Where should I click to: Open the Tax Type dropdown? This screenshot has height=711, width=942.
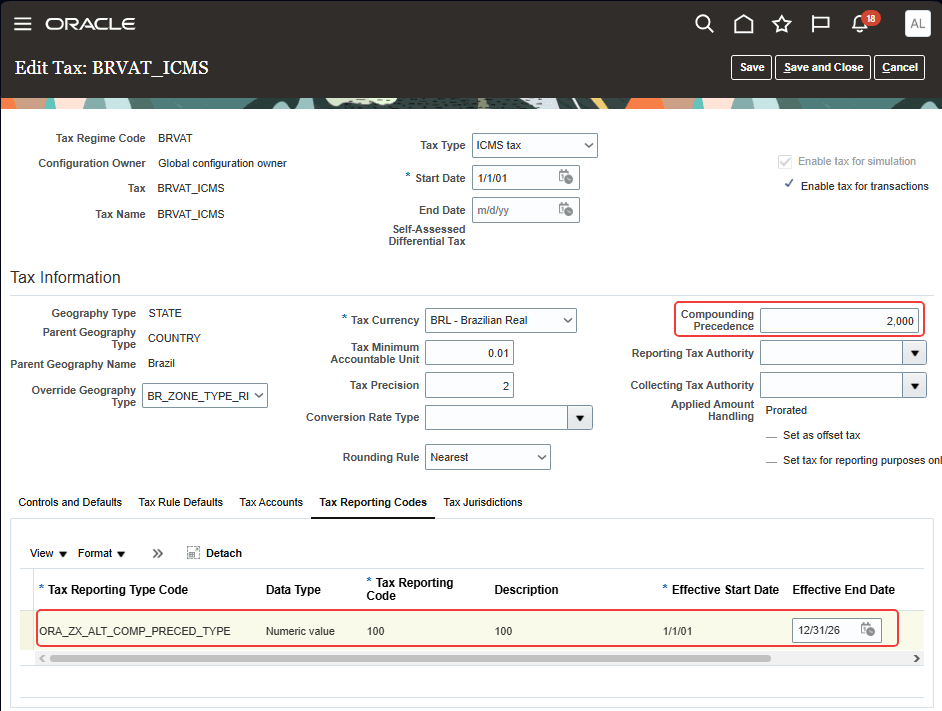point(535,145)
